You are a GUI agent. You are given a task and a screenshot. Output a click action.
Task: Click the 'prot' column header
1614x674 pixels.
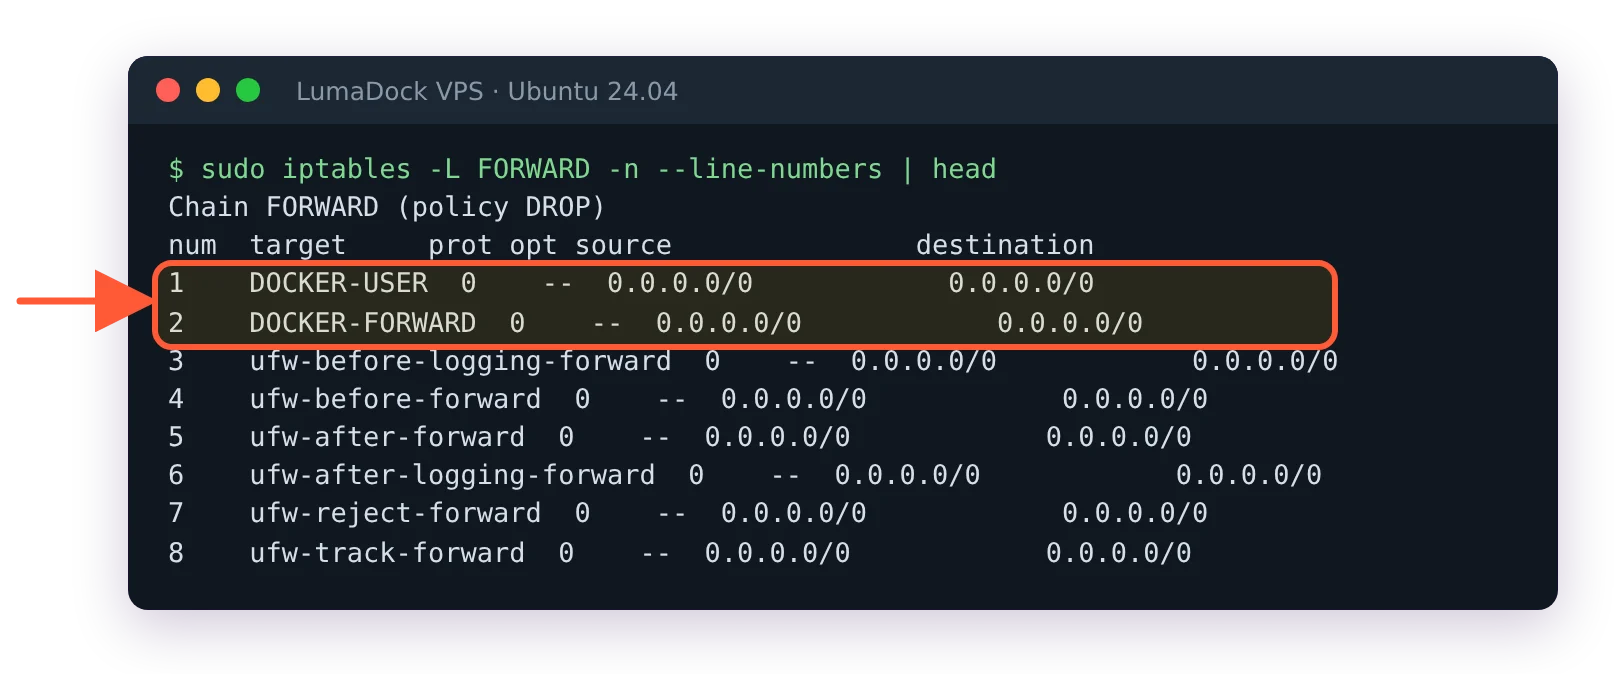(x=460, y=246)
